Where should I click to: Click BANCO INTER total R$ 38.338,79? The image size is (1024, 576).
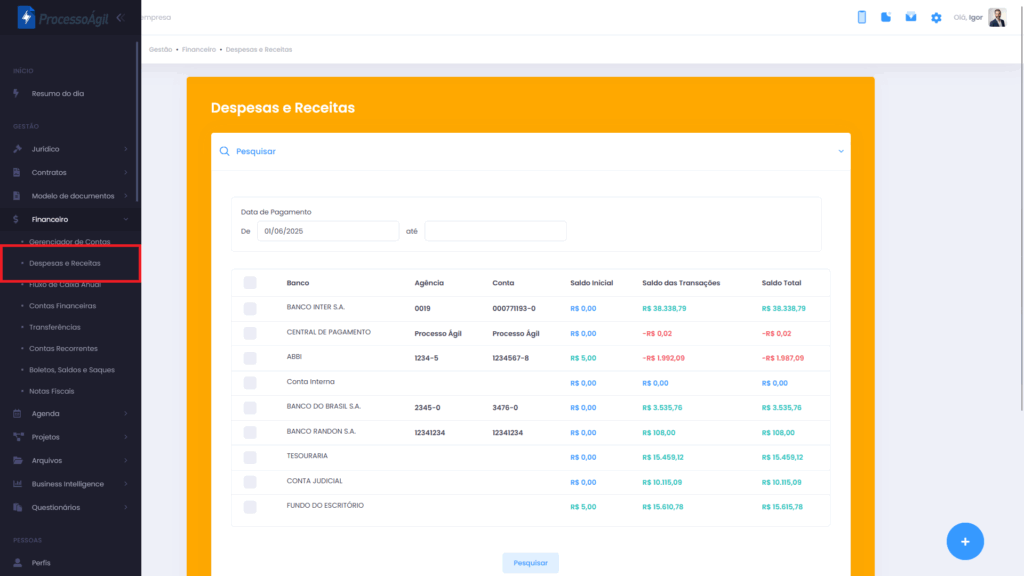(784, 308)
